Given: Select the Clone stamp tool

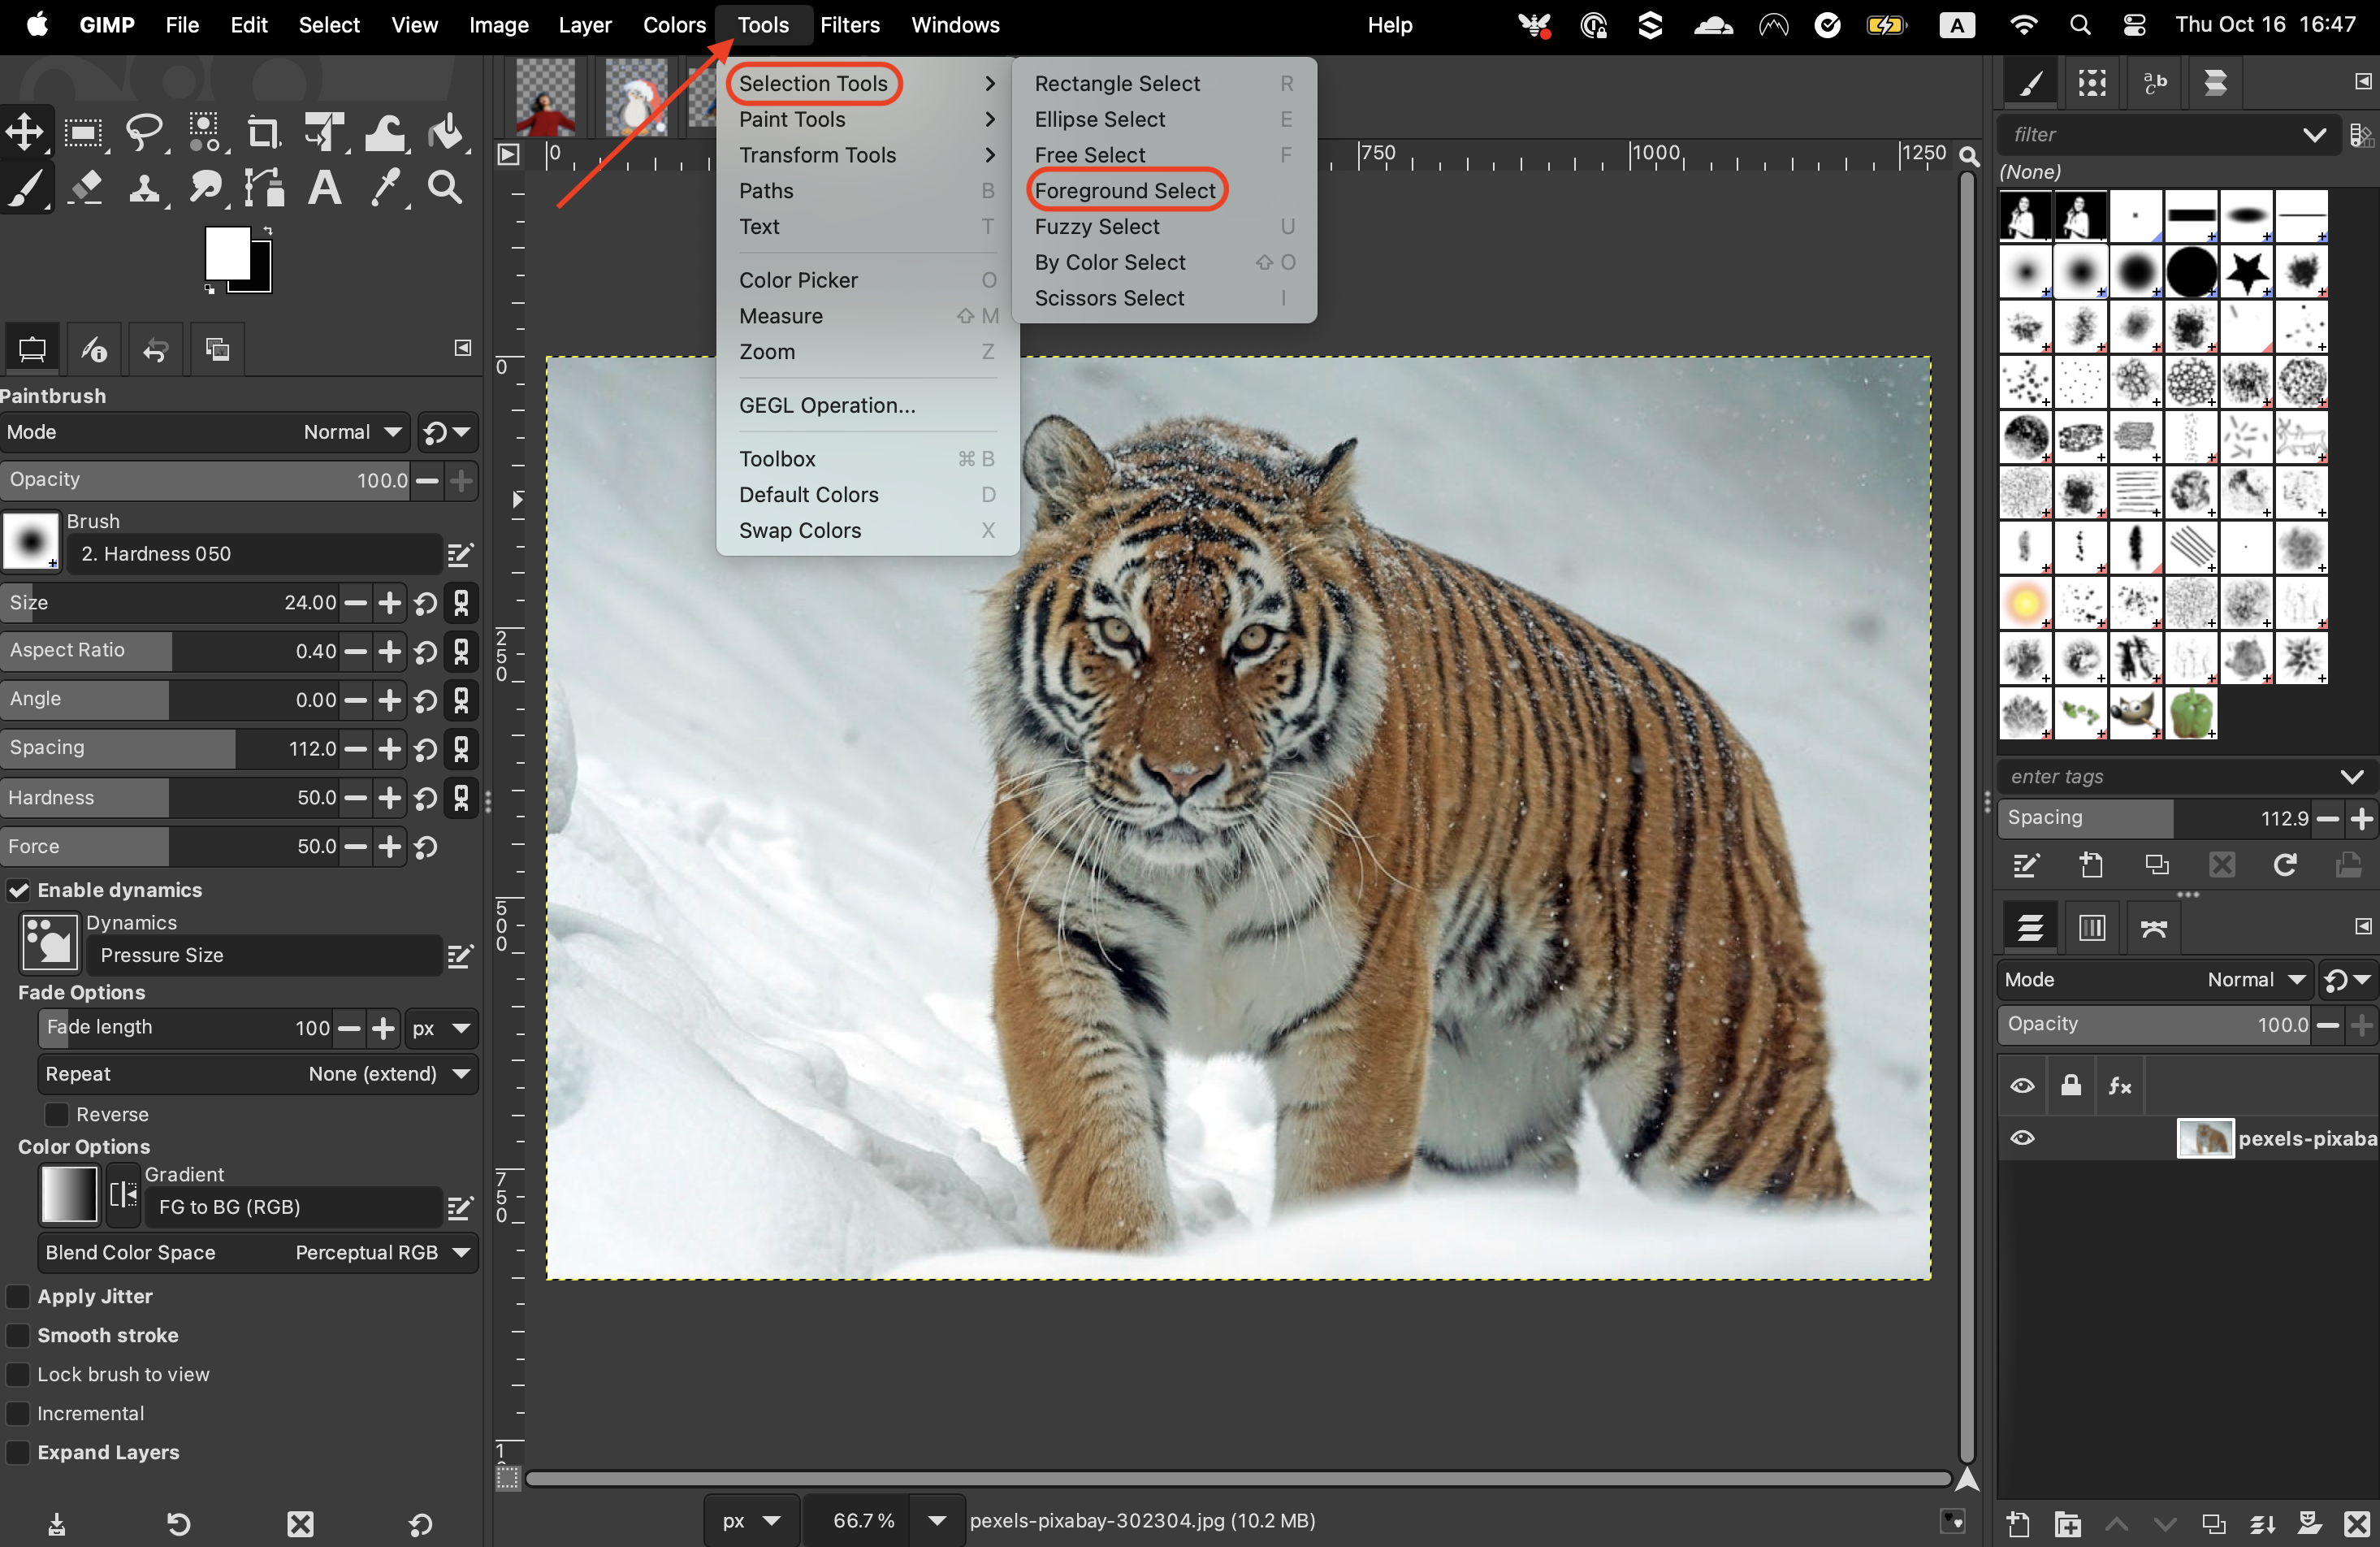Looking at the screenshot, I should (145, 187).
